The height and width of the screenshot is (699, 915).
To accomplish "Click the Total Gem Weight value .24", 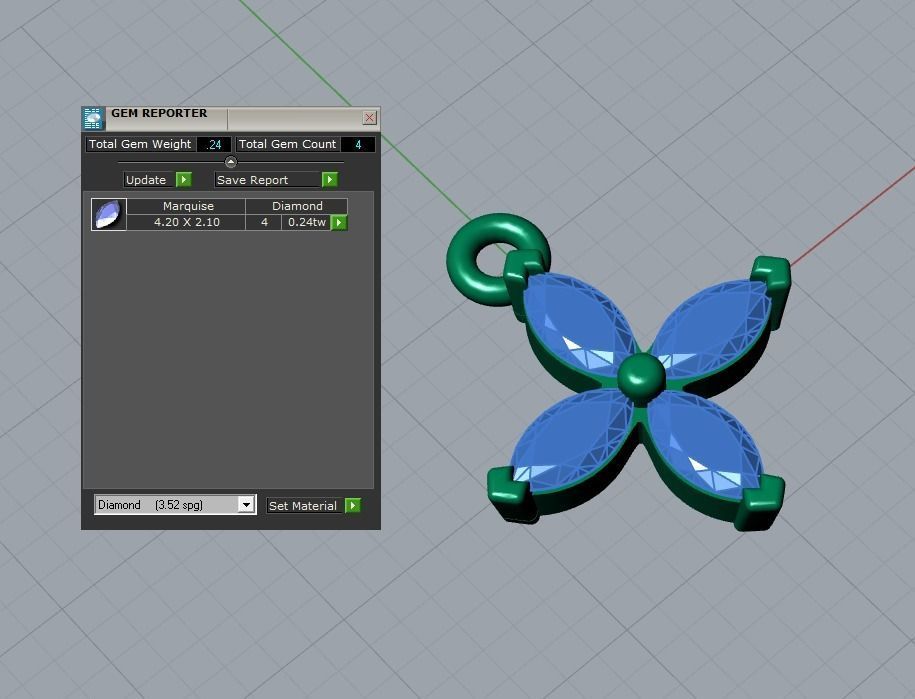I will (214, 144).
